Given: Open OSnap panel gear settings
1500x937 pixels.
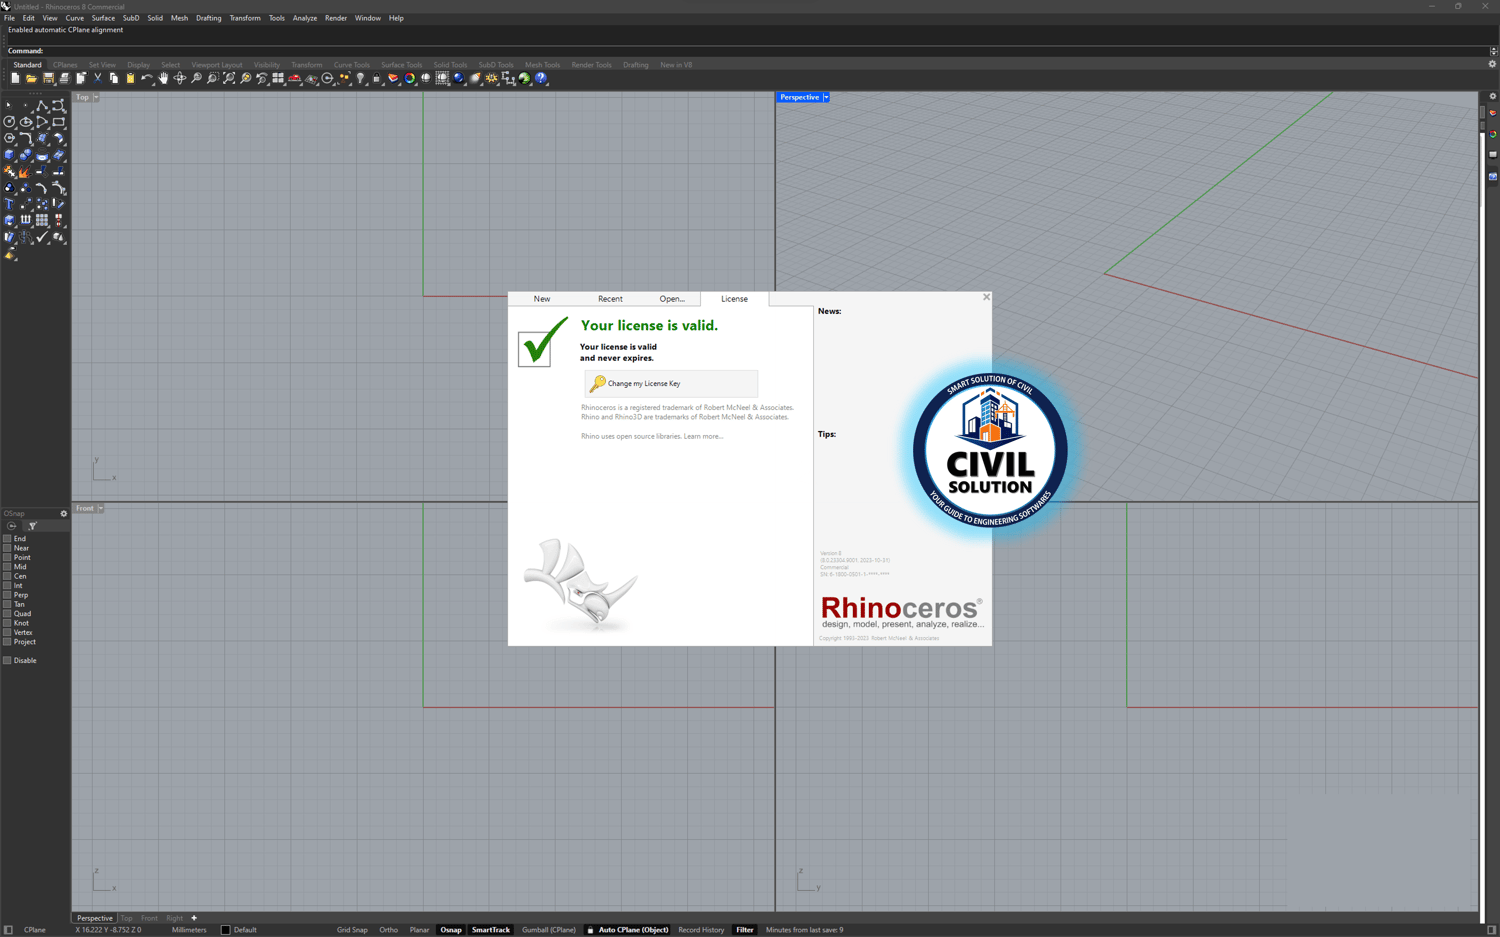Looking at the screenshot, I should coord(64,514).
